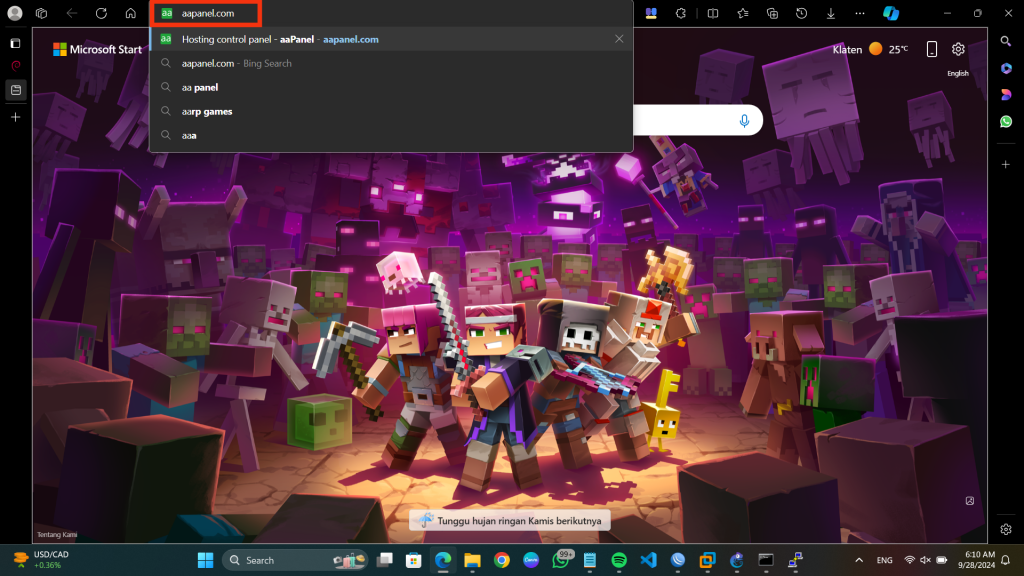This screenshot has width=1024, height=576.
Task: Open the Collections panel
Action: (x=772, y=13)
